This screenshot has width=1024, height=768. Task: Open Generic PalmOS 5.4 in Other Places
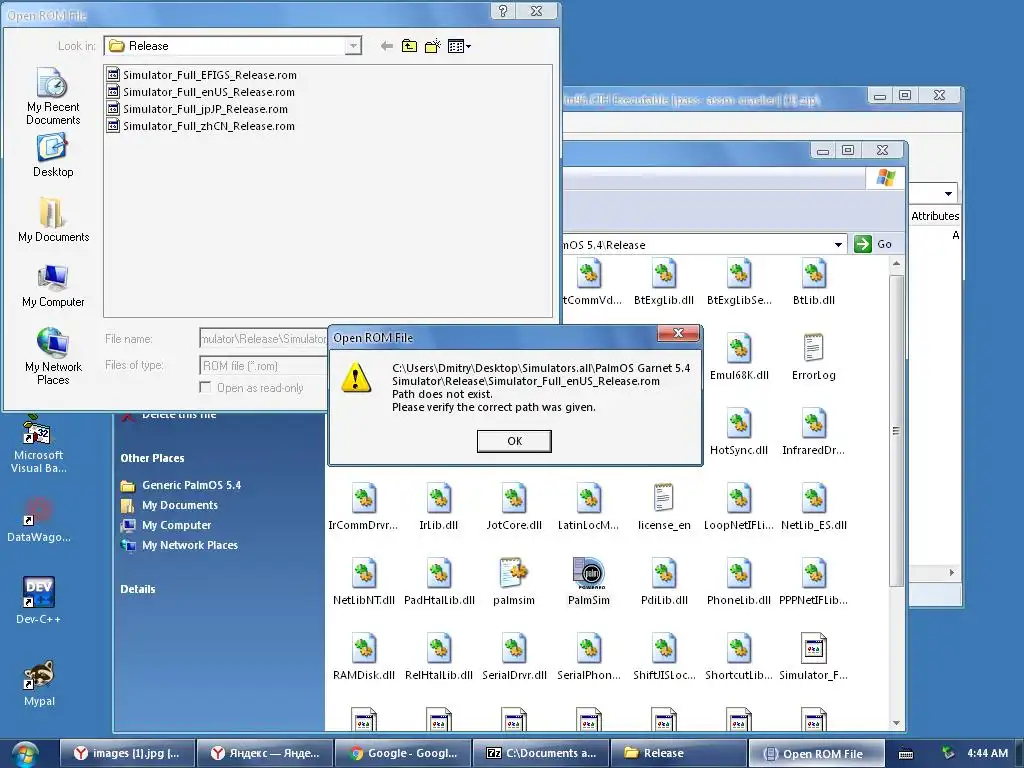coord(181,485)
